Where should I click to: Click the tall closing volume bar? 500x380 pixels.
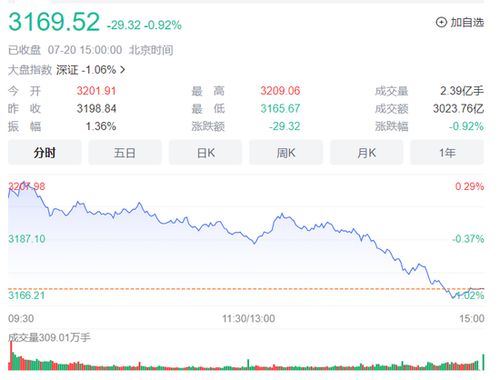point(483,362)
